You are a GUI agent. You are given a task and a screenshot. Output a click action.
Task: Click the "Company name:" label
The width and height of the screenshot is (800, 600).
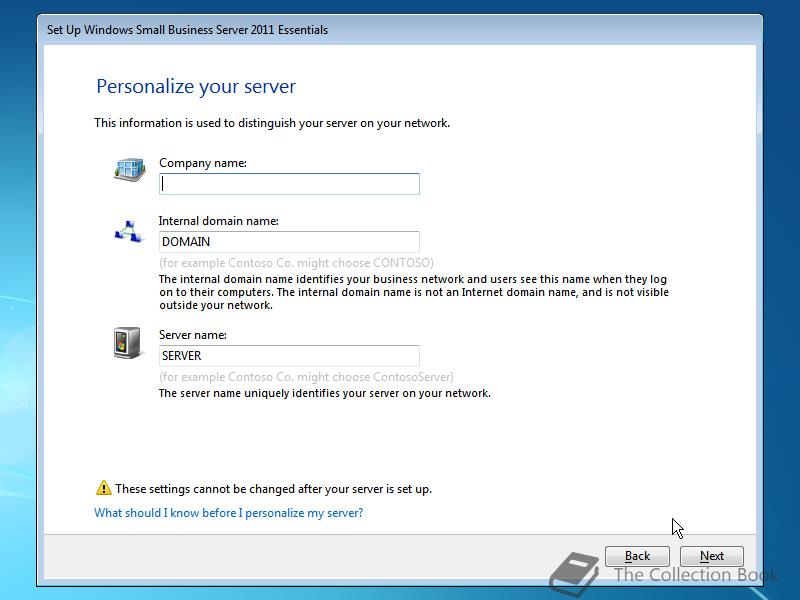203,163
